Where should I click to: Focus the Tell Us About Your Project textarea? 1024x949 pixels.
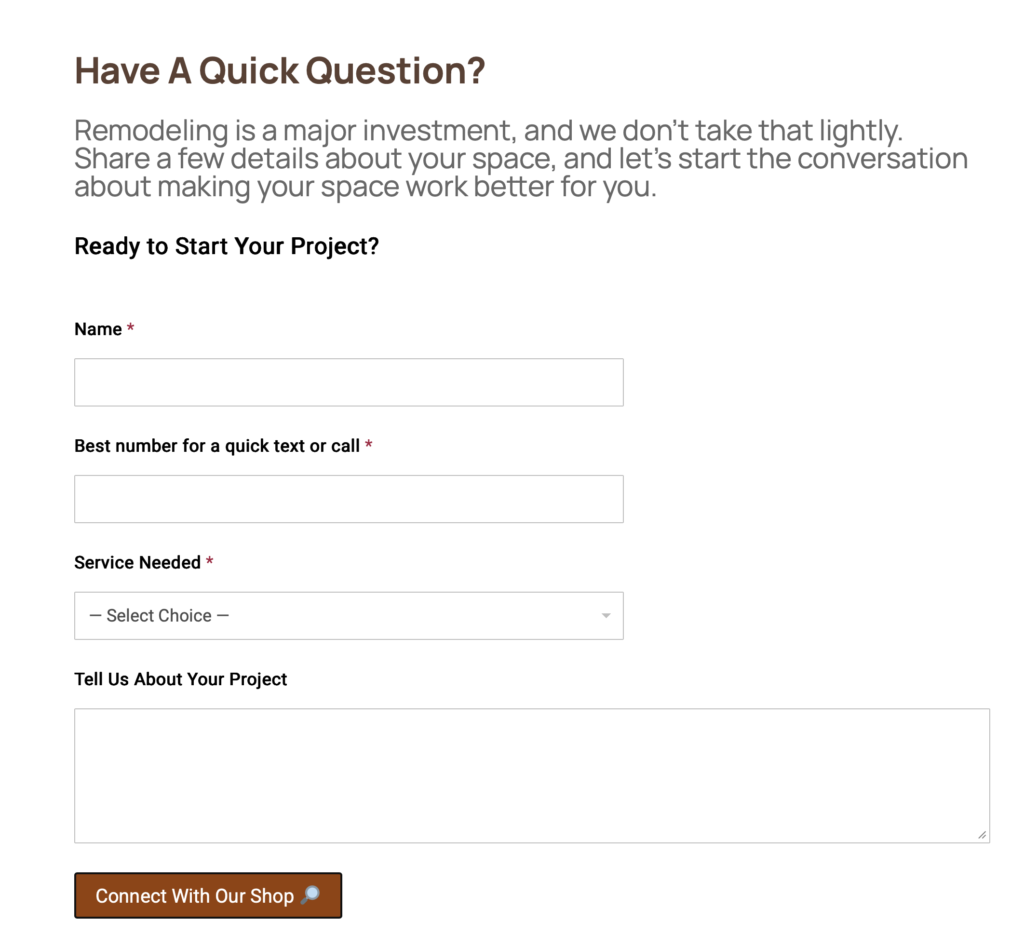[530, 775]
